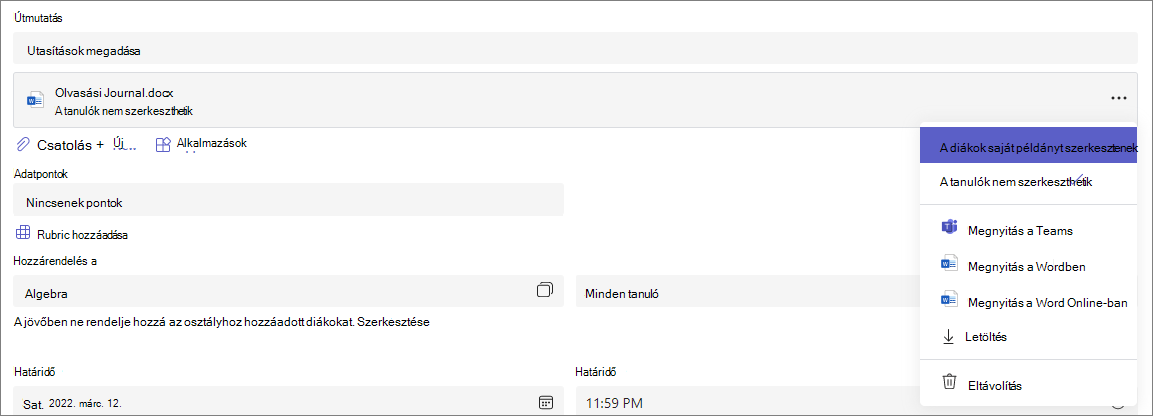Open the Nincsenek pontok points field
Viewport: 1153px width, 416px height.
click(x=288, y=200)
